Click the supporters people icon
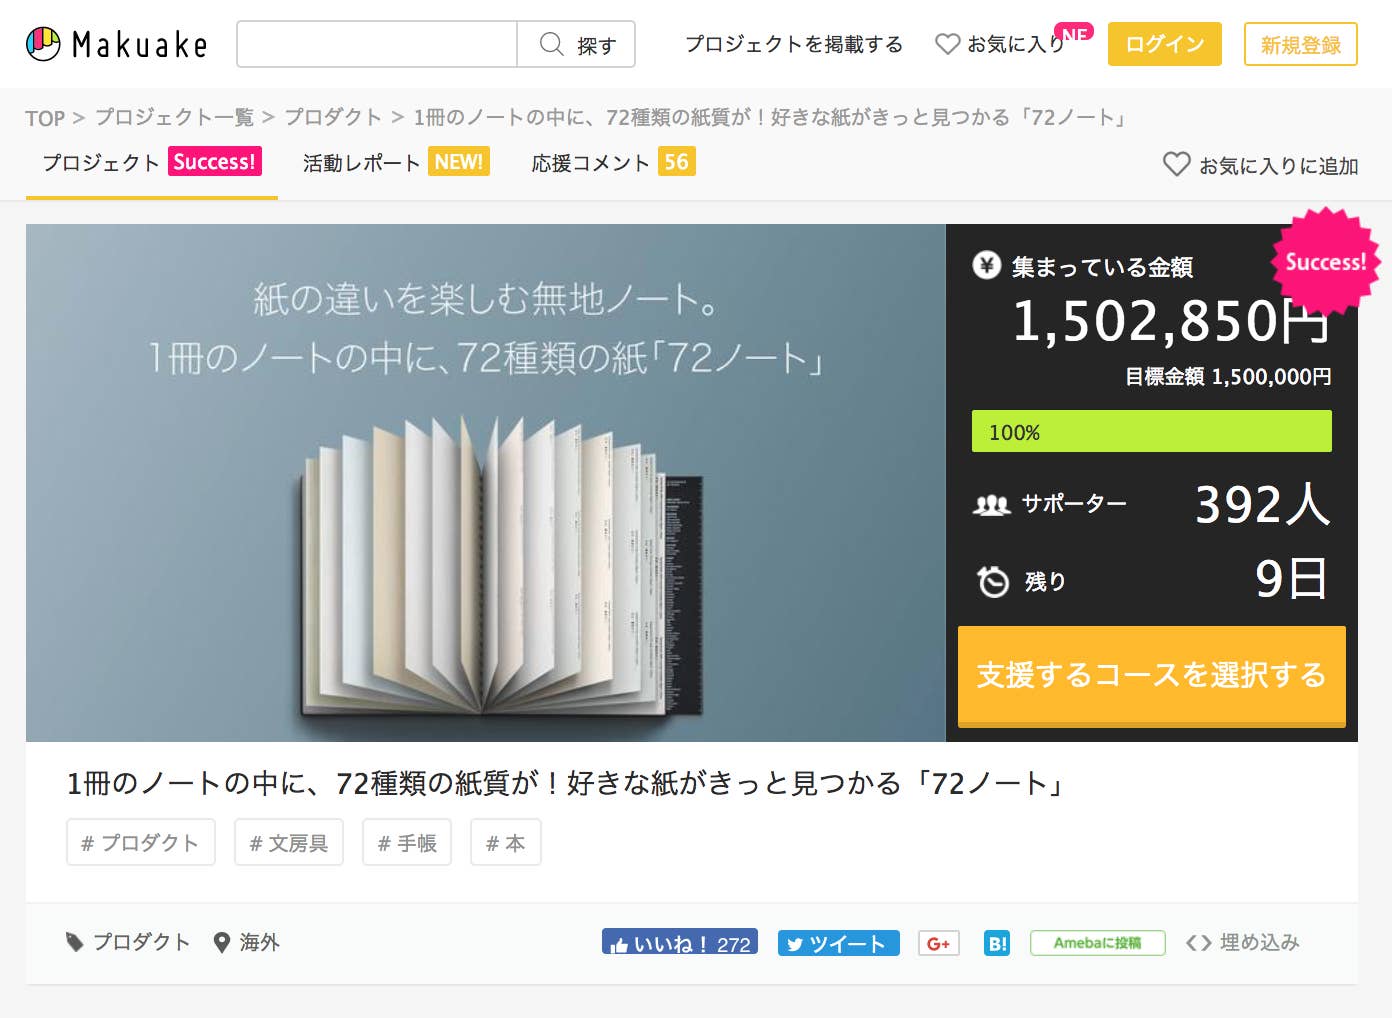Screen dimensions: 1392x1018 coord(992,504)
